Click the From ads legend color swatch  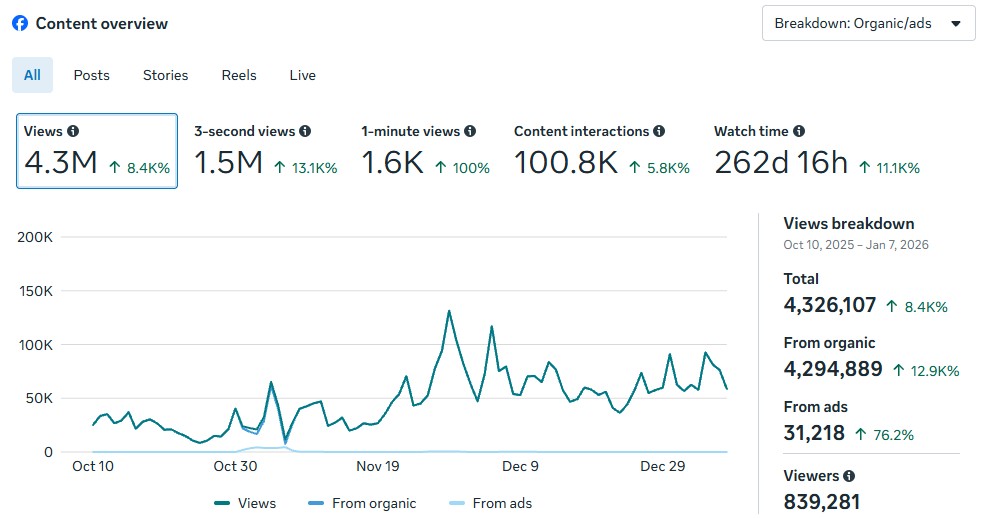457,503
